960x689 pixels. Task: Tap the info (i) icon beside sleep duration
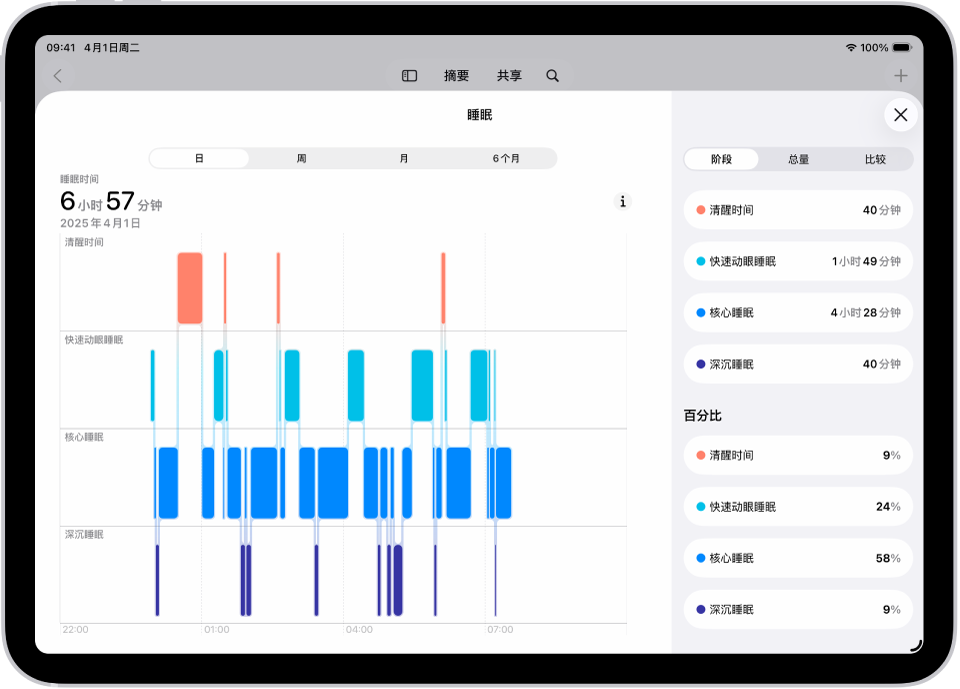622,201
